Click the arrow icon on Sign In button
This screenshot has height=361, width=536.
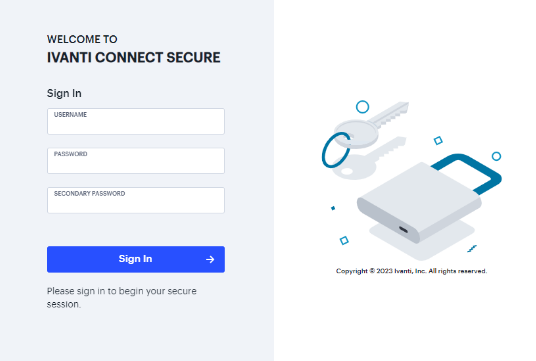210,259
